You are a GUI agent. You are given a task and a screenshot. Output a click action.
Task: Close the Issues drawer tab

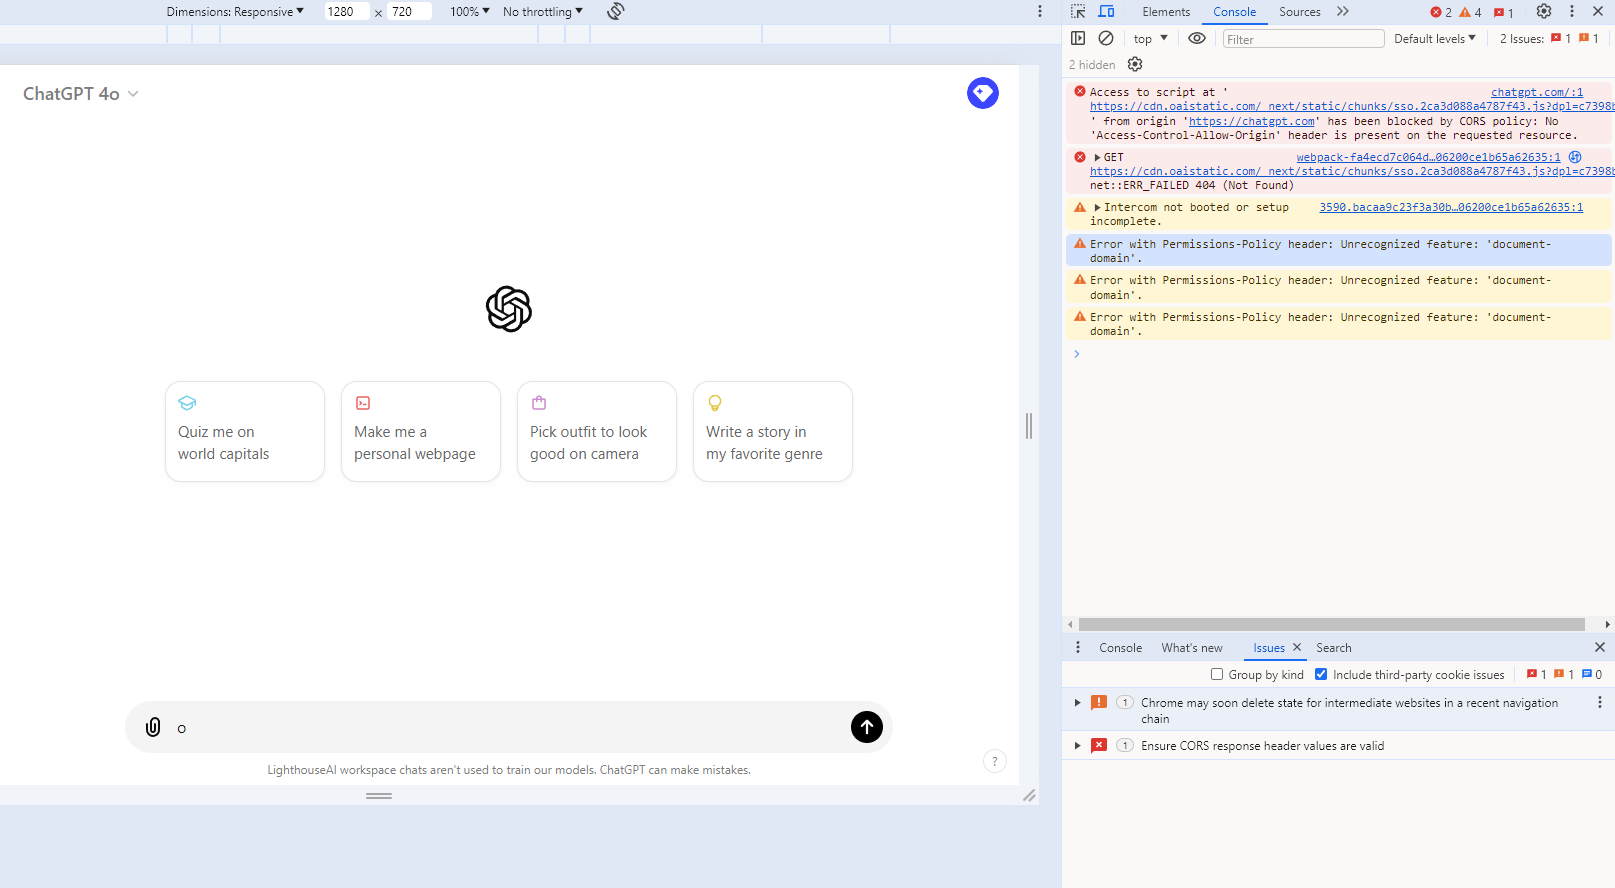(1297, 647)
